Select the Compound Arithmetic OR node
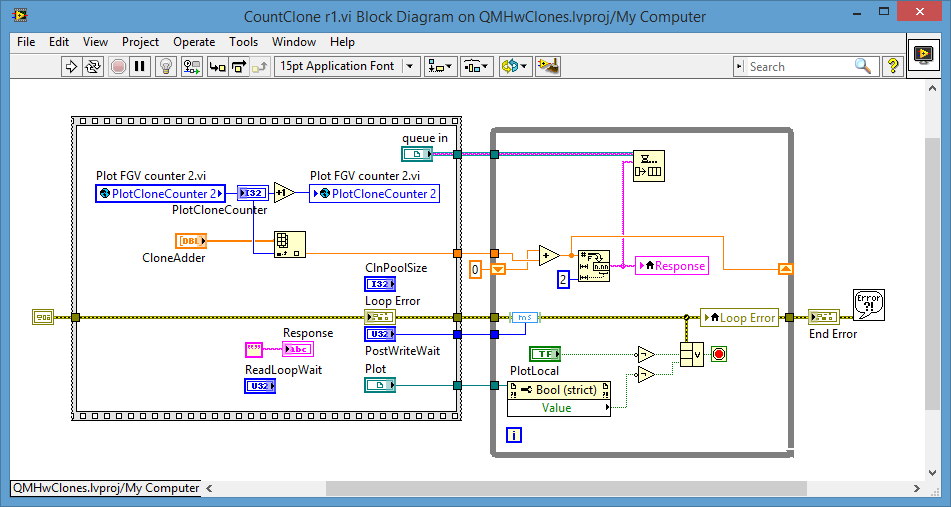Image resolution: width=951 pixels, height=507 pixels. point(692,354)
